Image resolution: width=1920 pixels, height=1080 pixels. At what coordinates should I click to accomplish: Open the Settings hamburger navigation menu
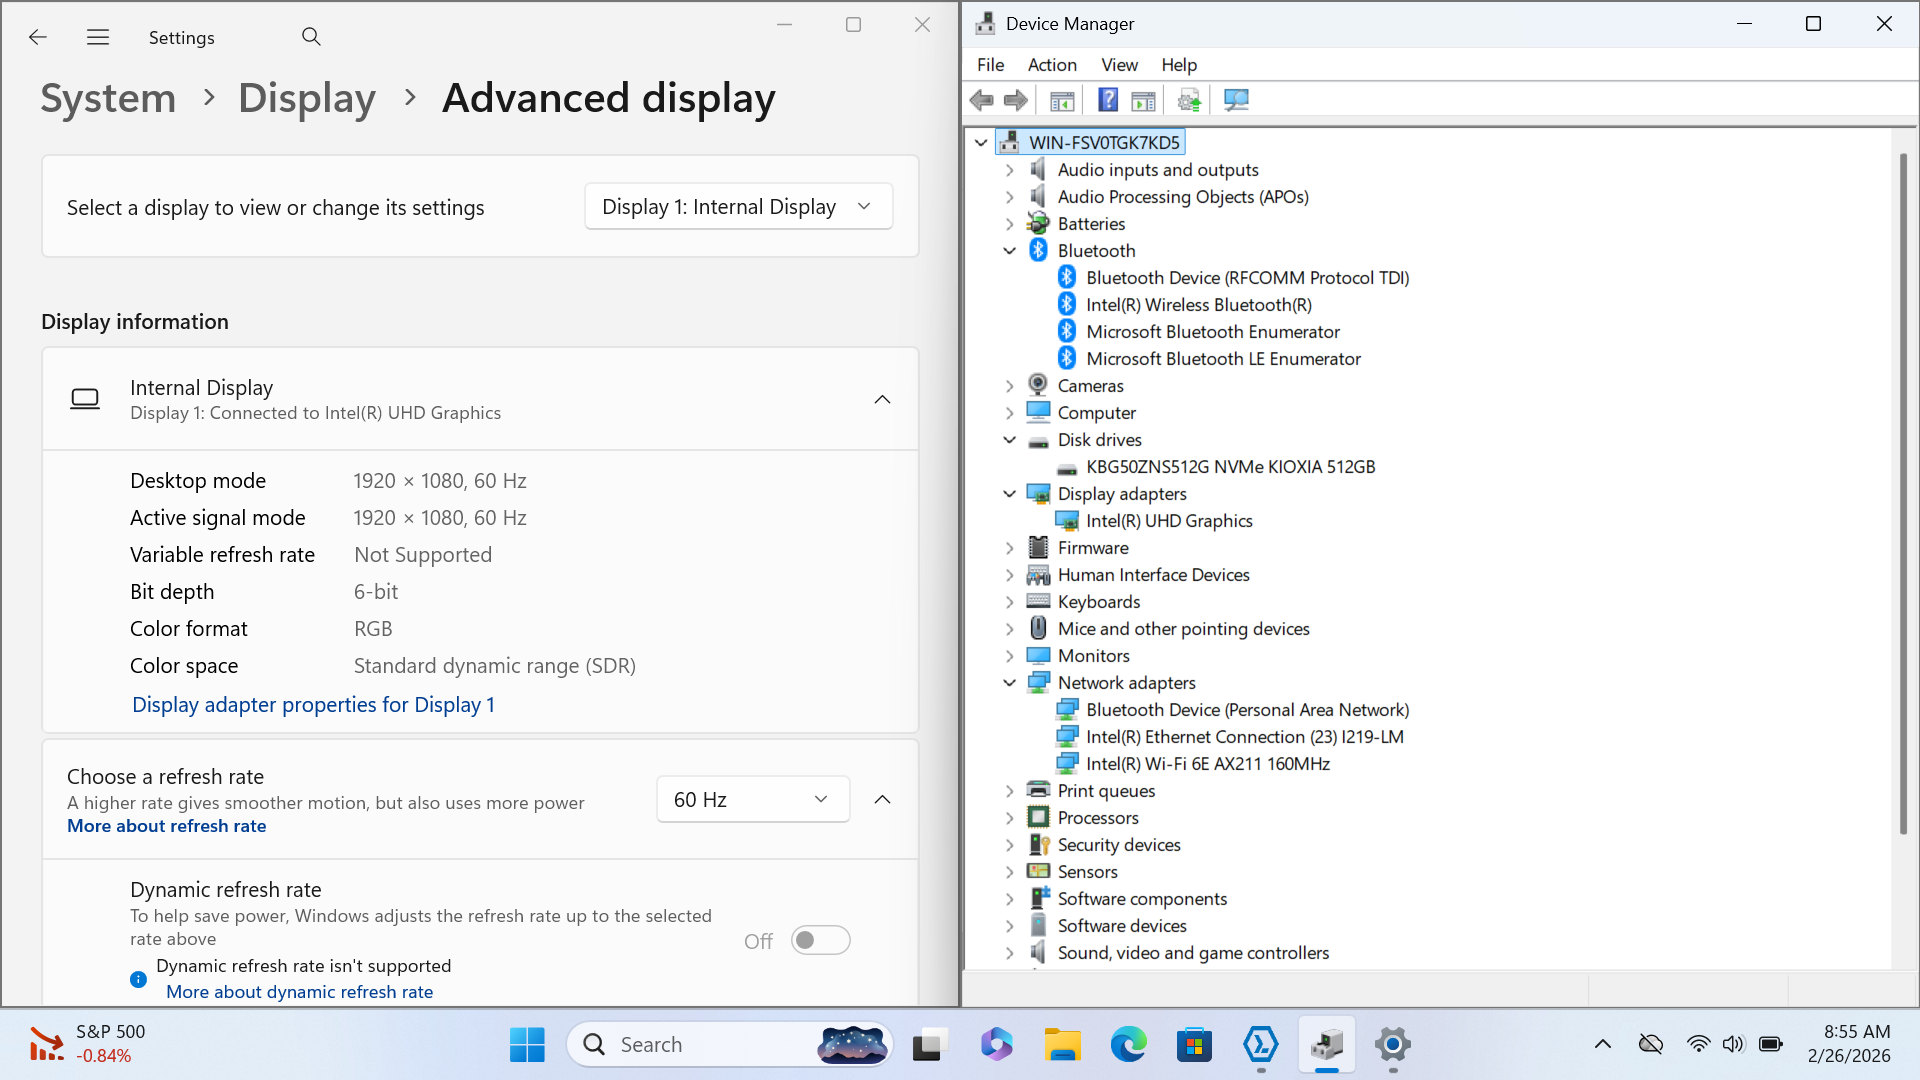coord(98,37)
